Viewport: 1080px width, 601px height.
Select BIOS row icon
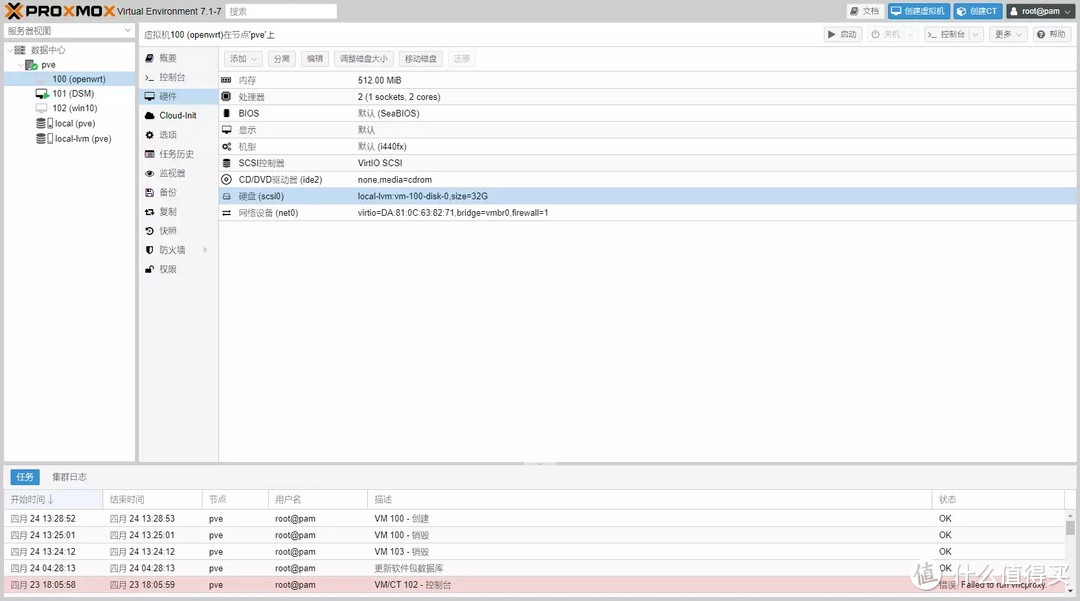(226, 114)
